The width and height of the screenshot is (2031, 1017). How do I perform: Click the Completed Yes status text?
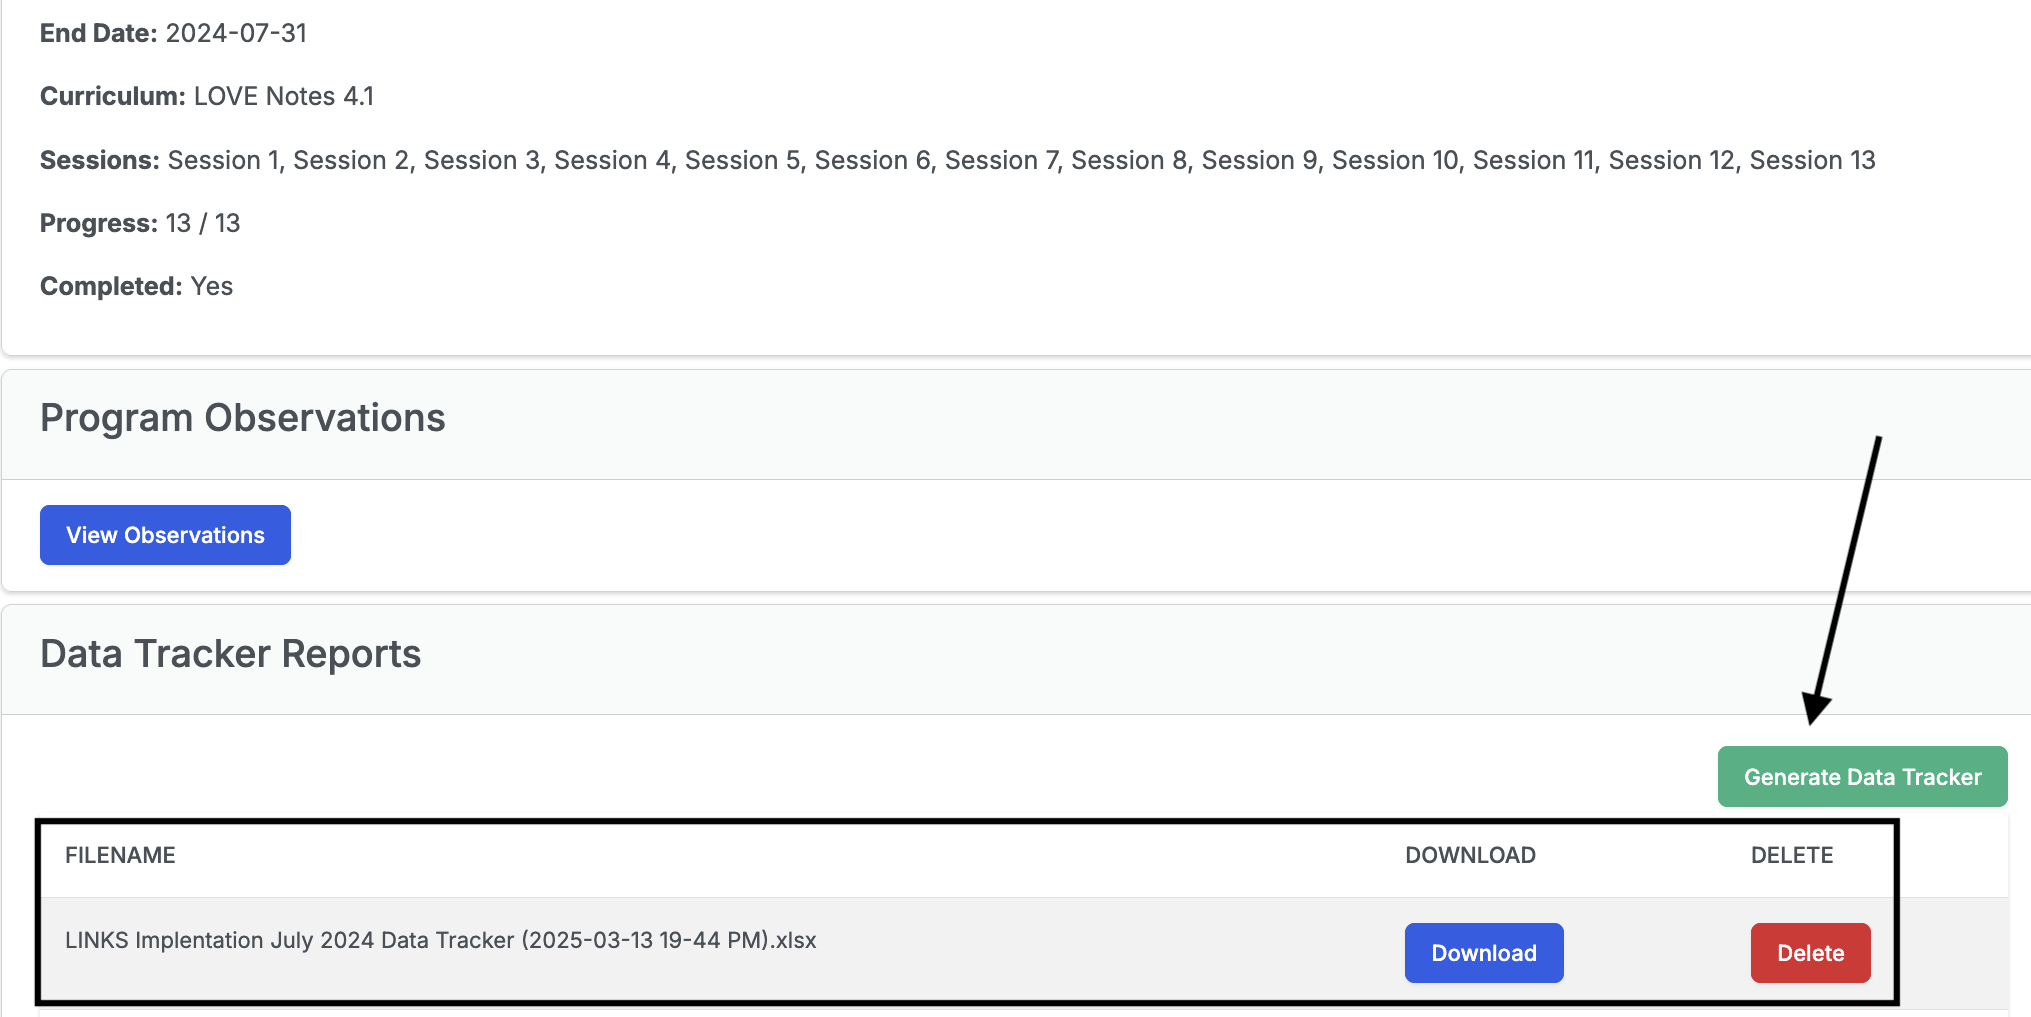tap(212, 286)
